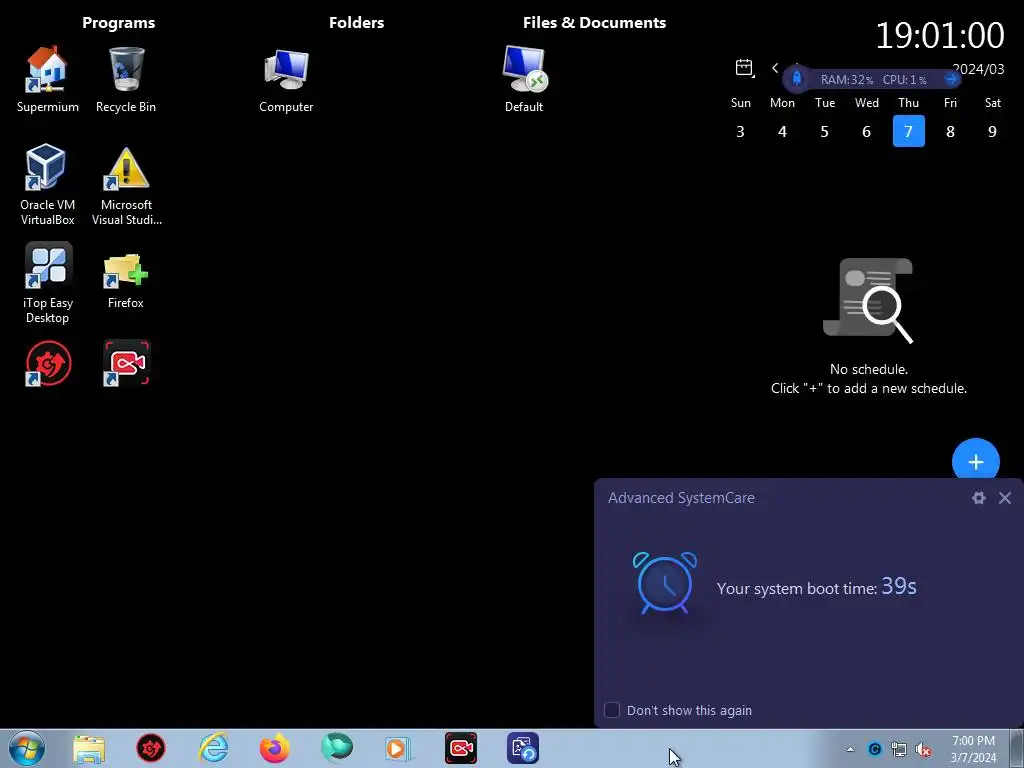Open Advanced SystemCare popup settings gear
Viewport: 1024px width, 768px height.
(x=978, y=498)
